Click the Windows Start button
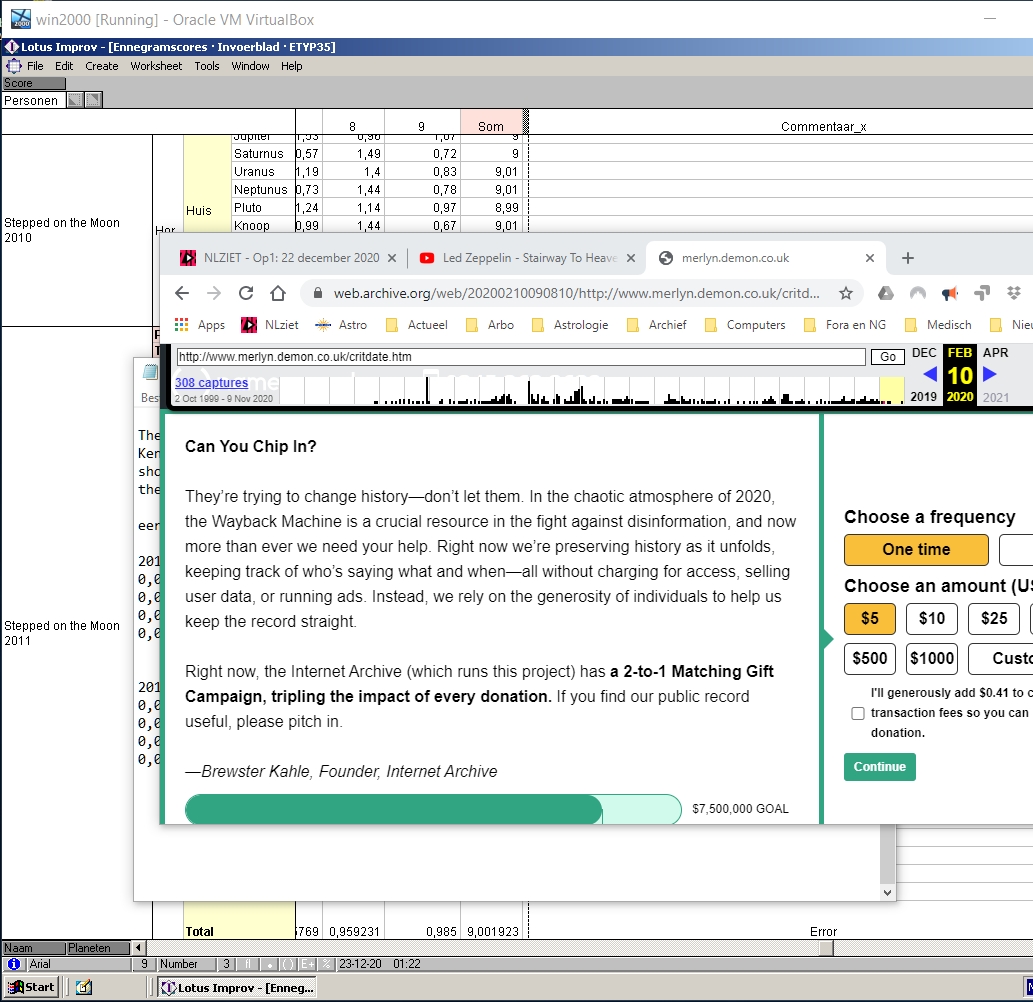1033x1002 pixels. pos(32,988)
